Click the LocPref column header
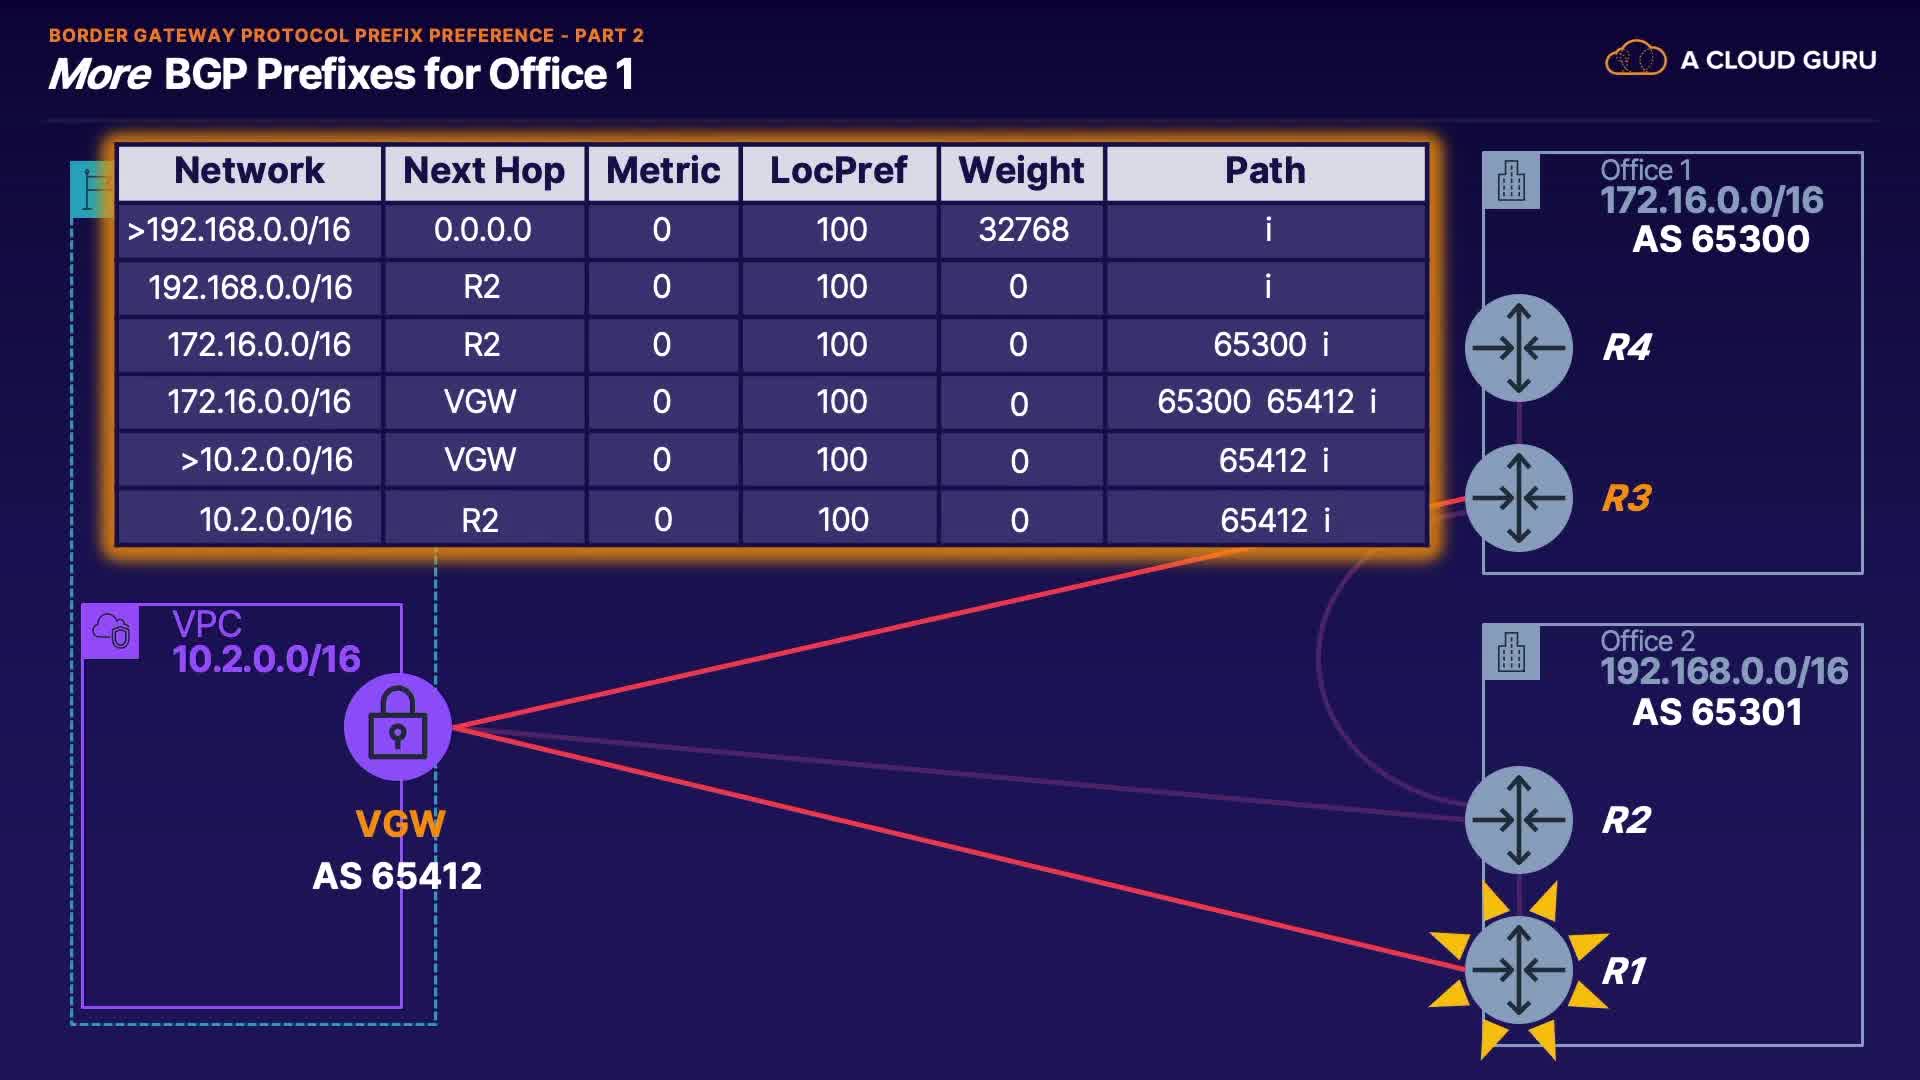This screenshot has width=1920, height=1080. point(838,171)
